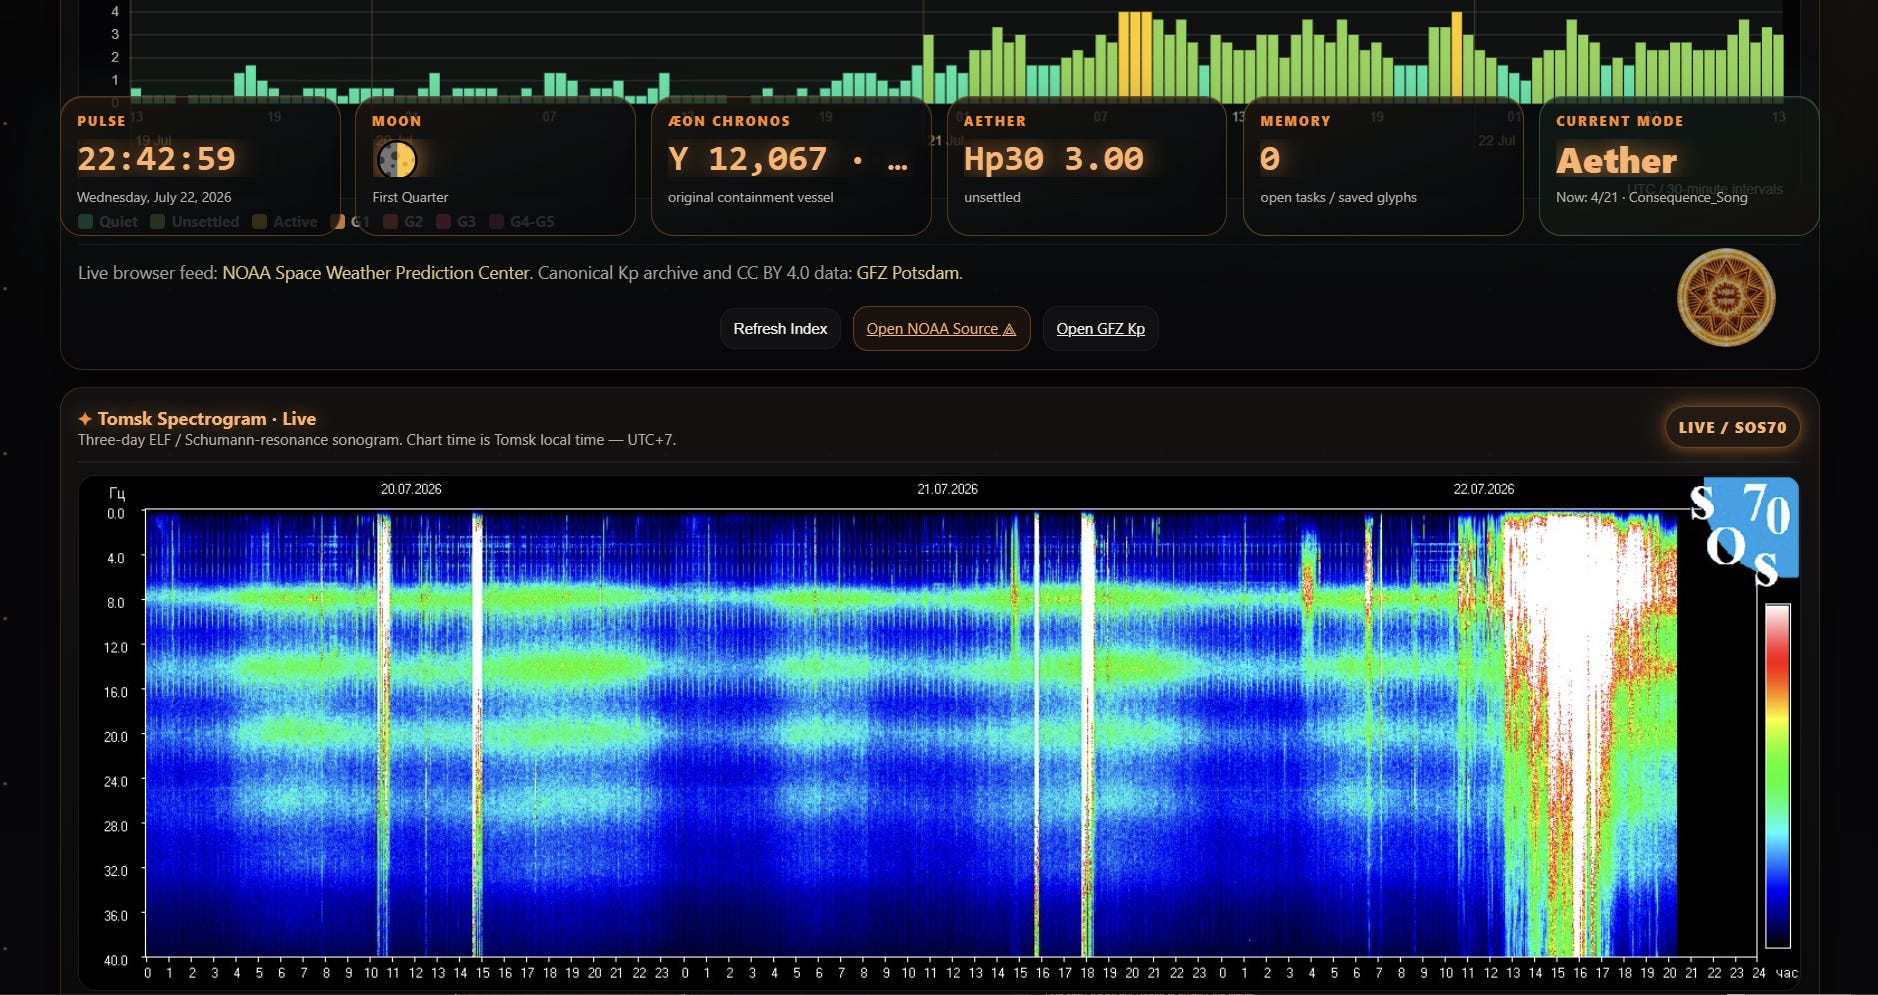Click the Quiet legend color swatch

(86, 222)
